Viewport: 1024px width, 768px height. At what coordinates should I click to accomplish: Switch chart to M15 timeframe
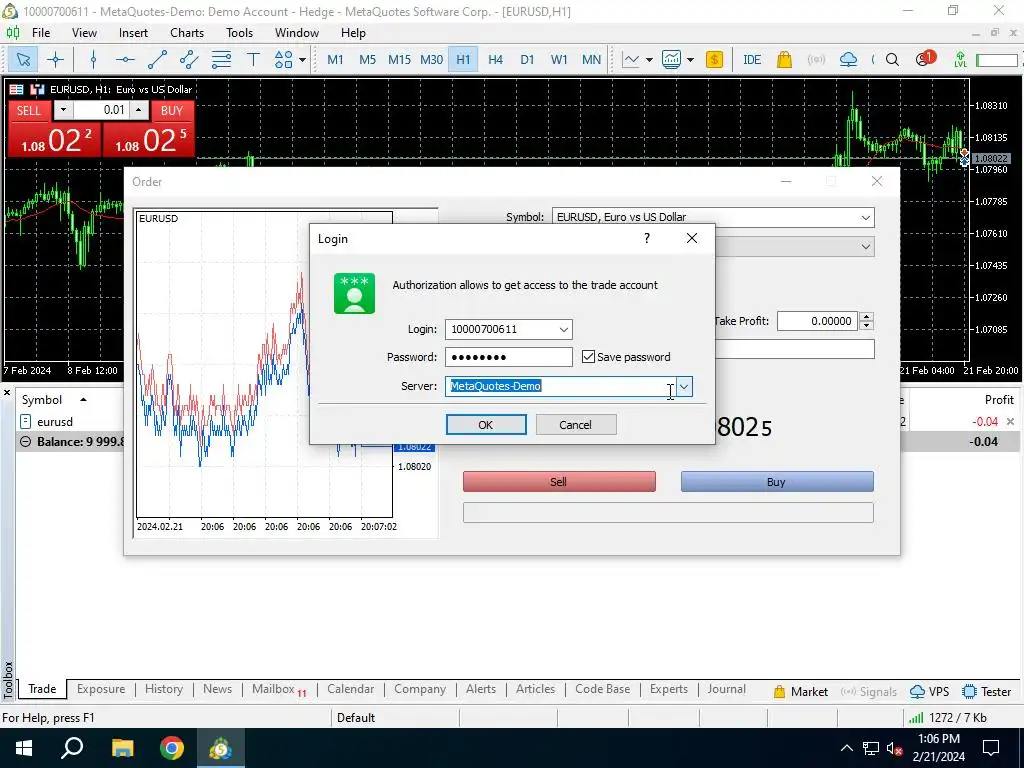tap(399, 60)
